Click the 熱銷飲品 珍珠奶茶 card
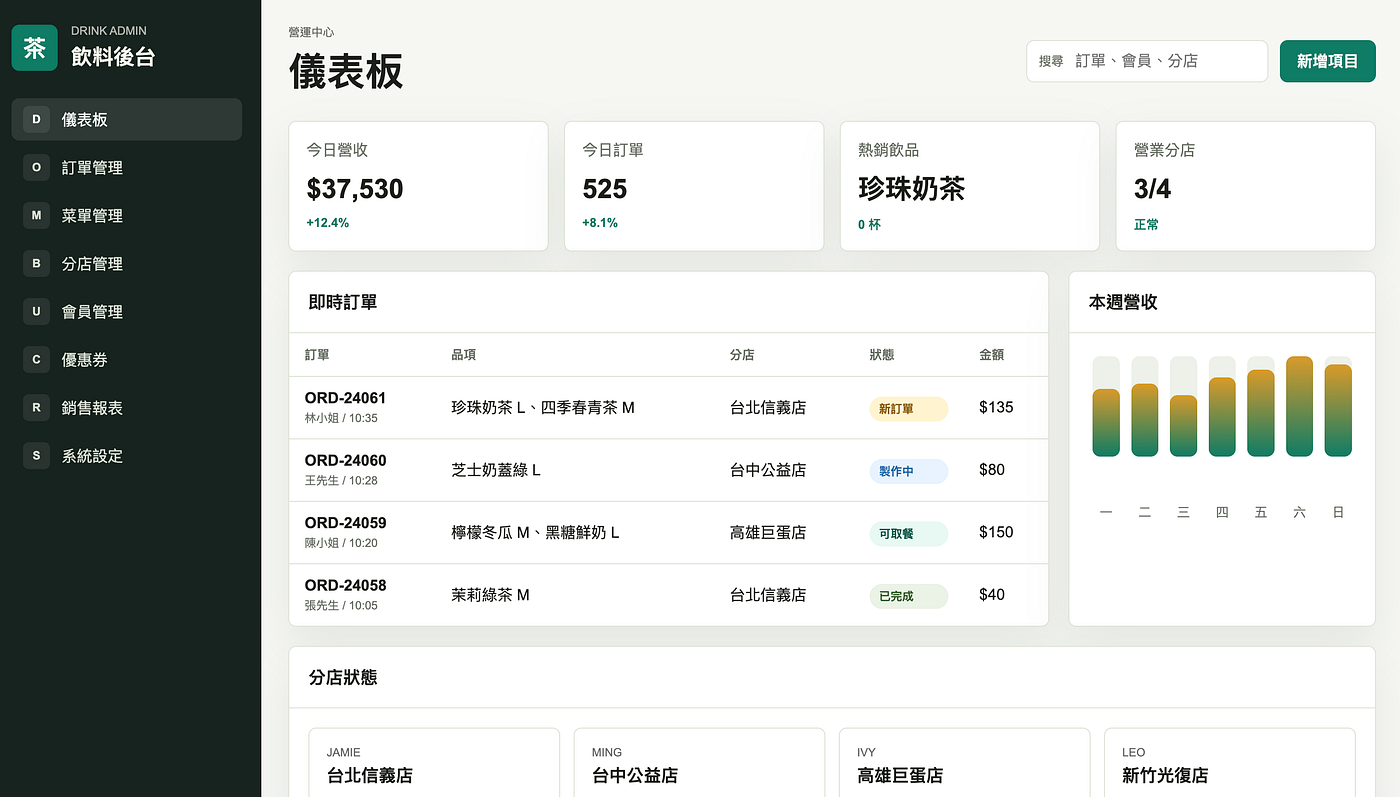This screenshot has height=797, width=1400. click(970, 186)
